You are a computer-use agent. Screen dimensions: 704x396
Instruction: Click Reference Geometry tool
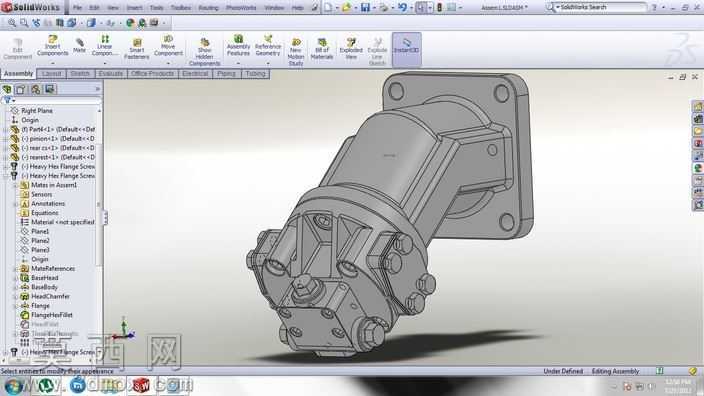coord(268,46)
